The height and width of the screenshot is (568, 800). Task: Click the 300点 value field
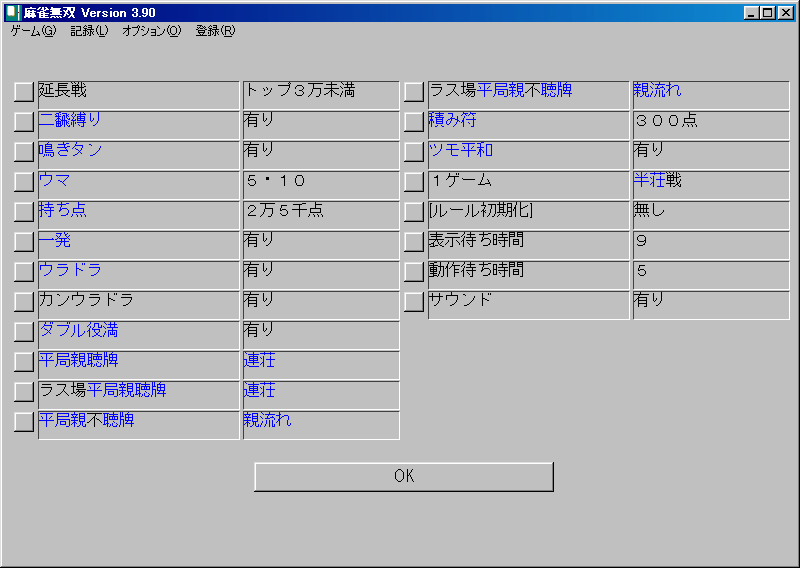coord(711,125)
